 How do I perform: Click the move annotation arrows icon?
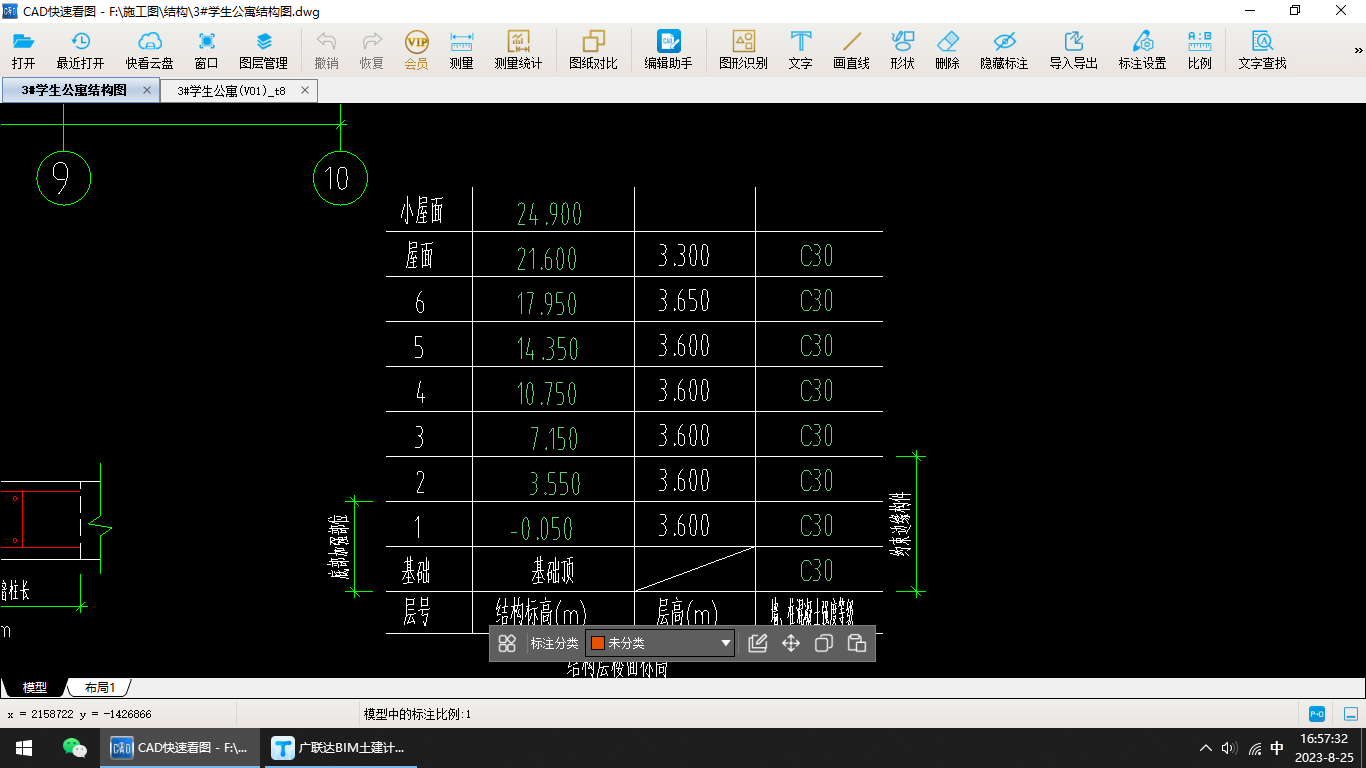(790, 643)
